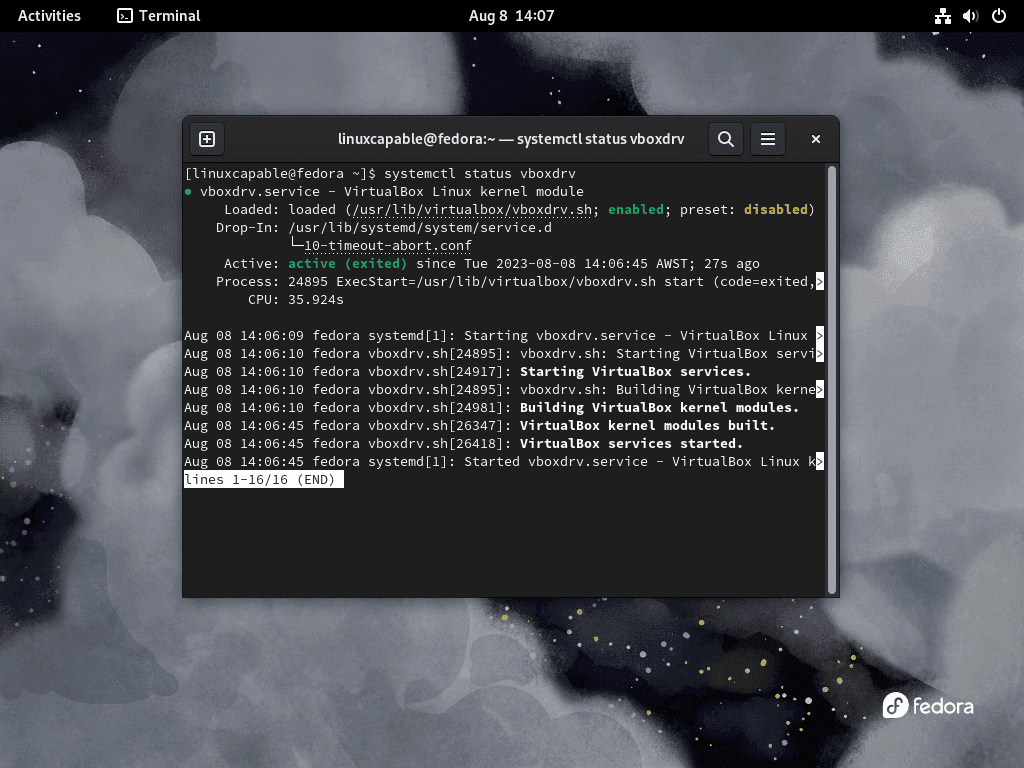1024x768 pixels.
Task: Open the Activities overview
Action: coord(48,15)
